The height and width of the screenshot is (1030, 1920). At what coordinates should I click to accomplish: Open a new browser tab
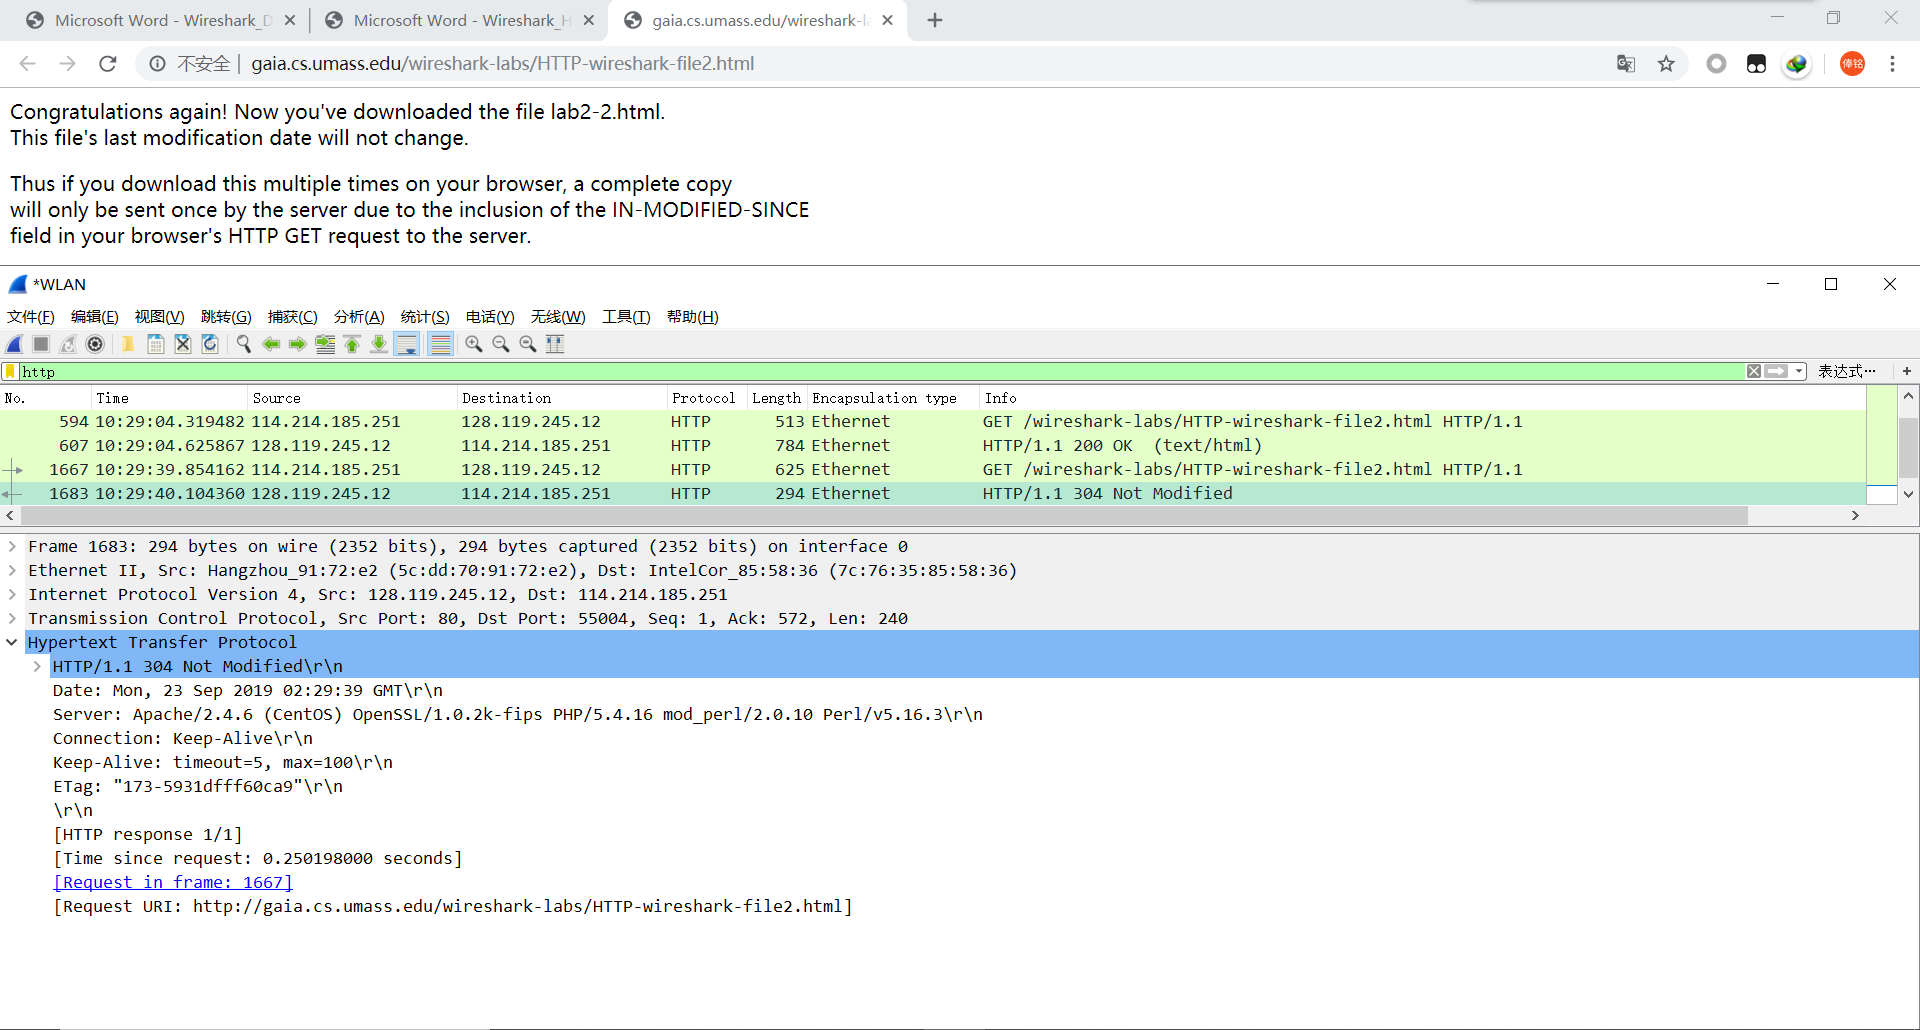click(x=935, y=20)
